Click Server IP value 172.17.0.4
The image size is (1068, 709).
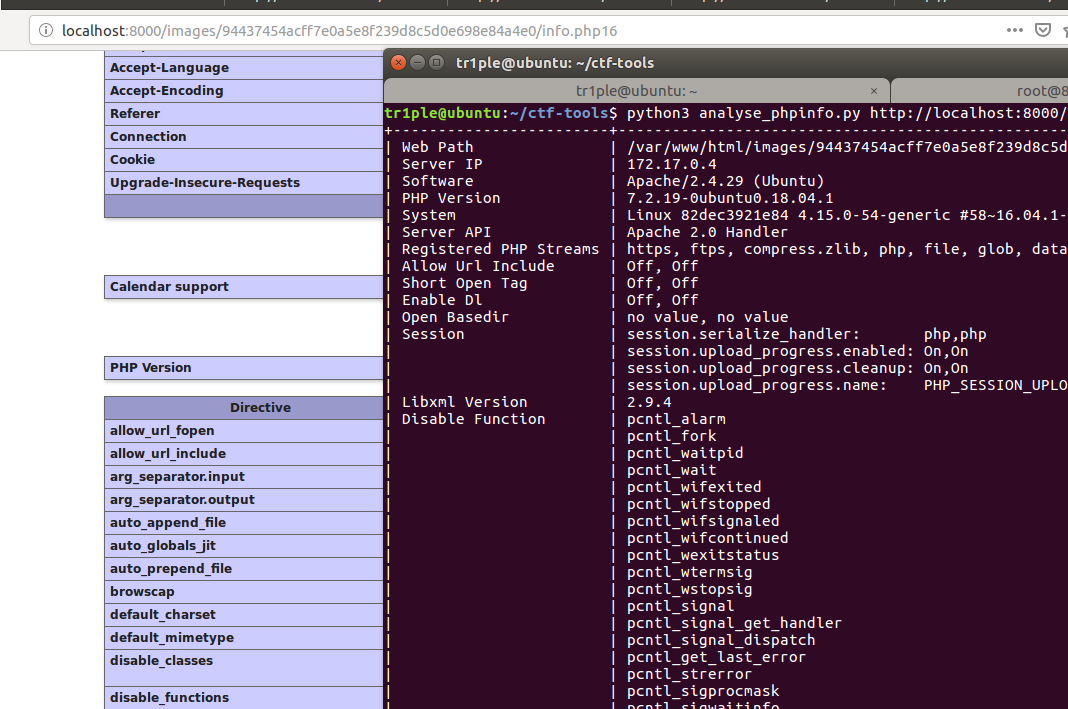tap(672, 164)
